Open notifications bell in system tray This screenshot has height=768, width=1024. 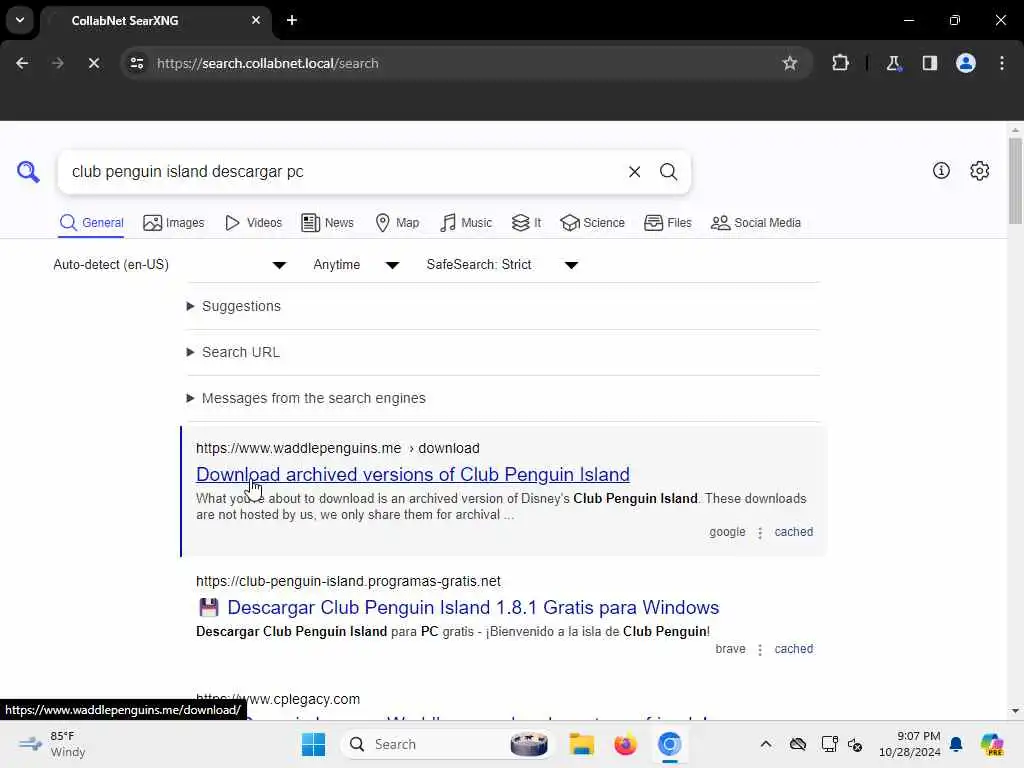[x=956, y=744]
